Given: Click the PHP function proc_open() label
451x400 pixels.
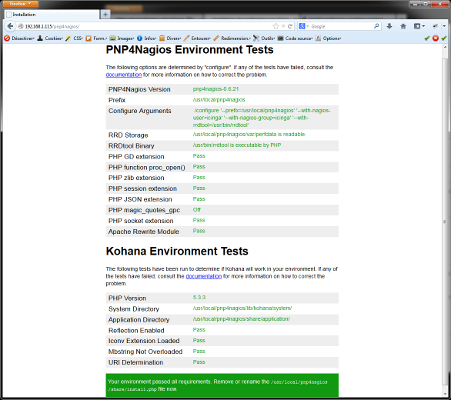Looking at the screenshot, I should tap(147, 167).
